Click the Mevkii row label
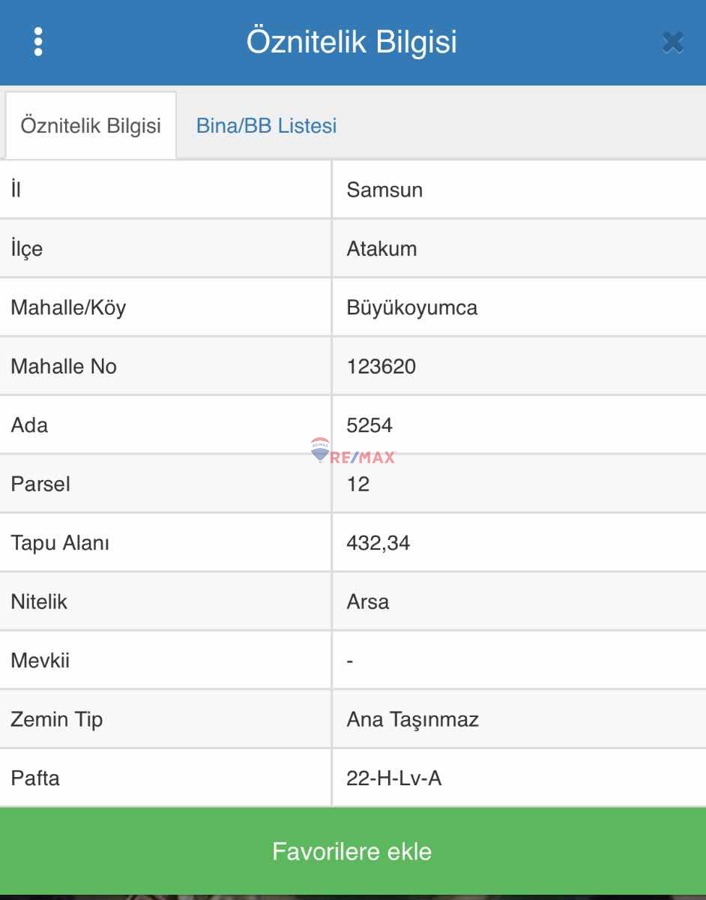706x900 pixels. [x=40, y=661]
